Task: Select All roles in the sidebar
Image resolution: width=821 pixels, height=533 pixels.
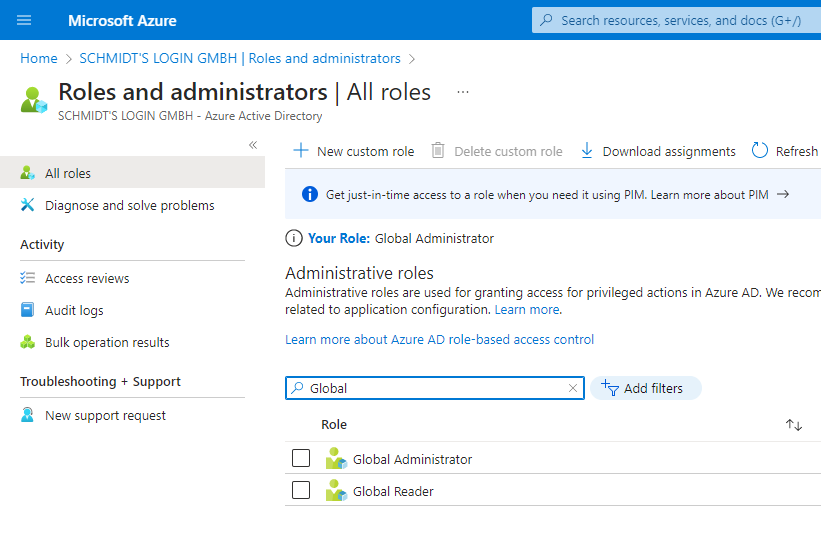Action: [132, 173]
